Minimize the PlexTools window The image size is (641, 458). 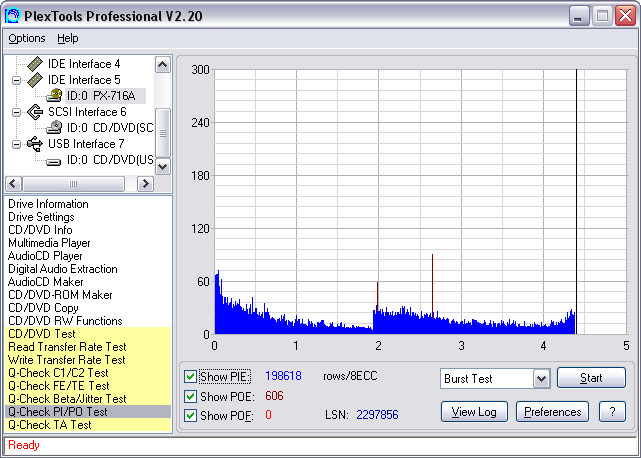click(x=578, y=16)
